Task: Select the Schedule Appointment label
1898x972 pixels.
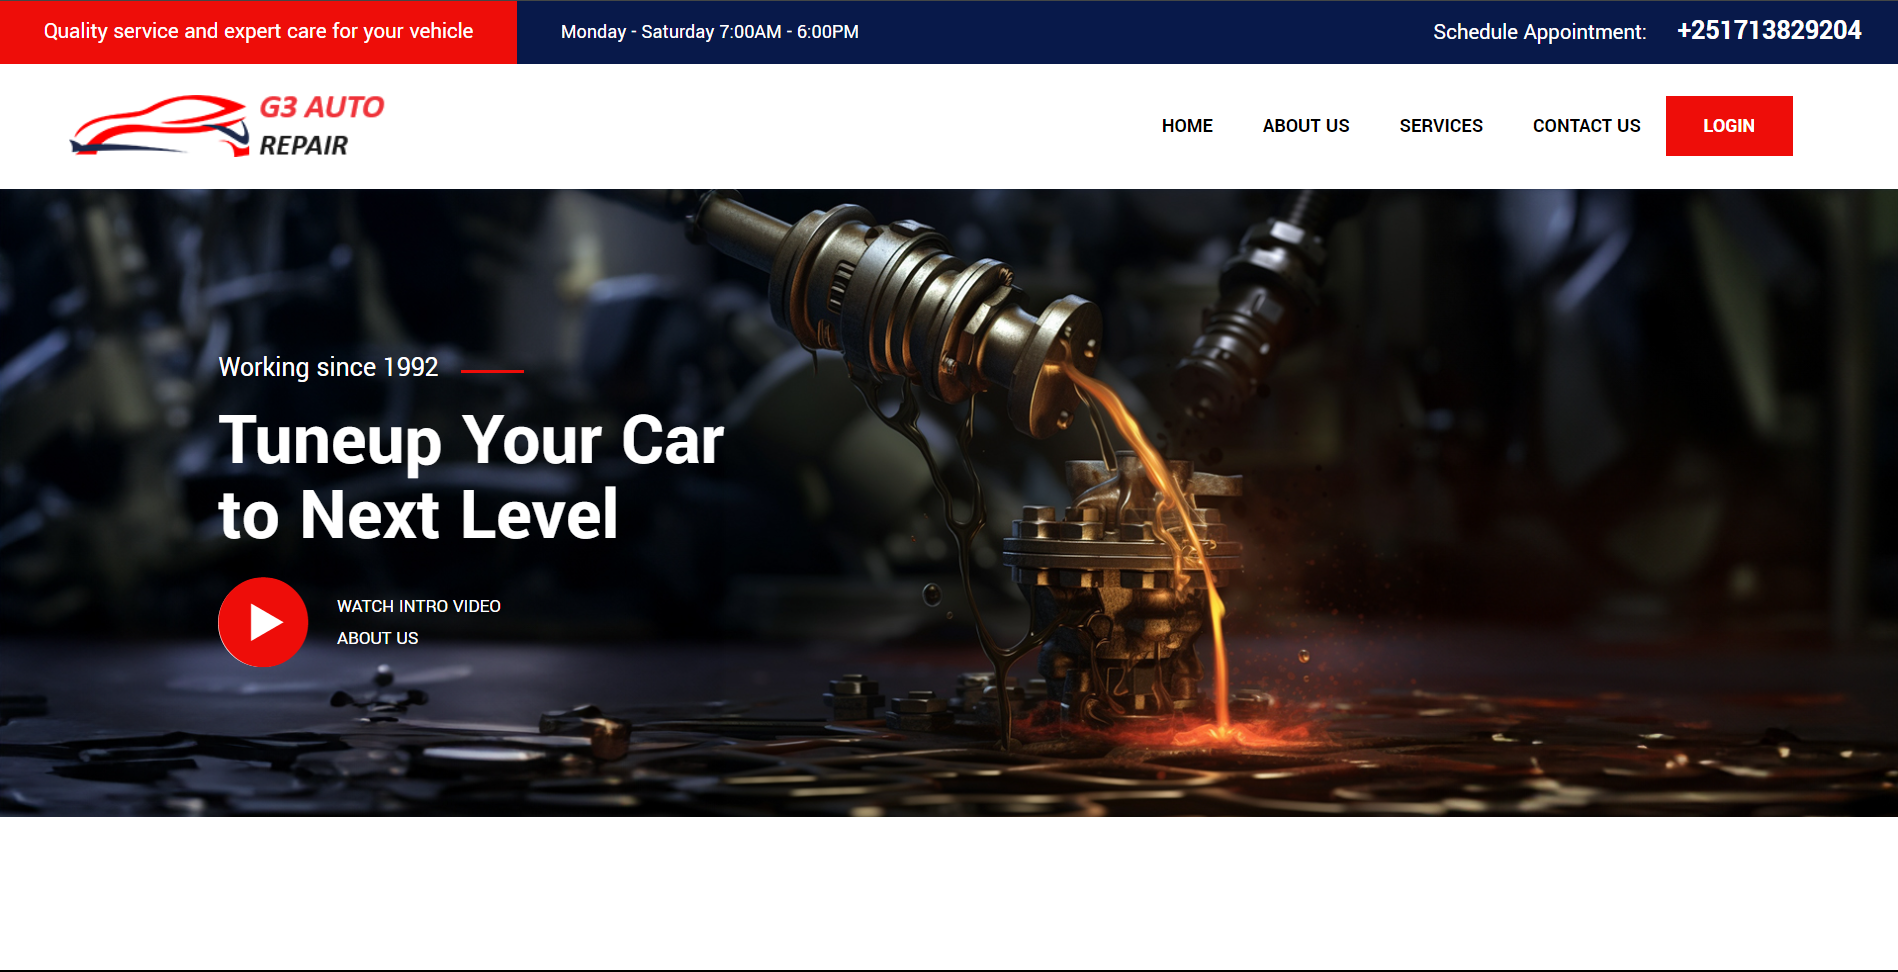Action: coord(1539,32)
